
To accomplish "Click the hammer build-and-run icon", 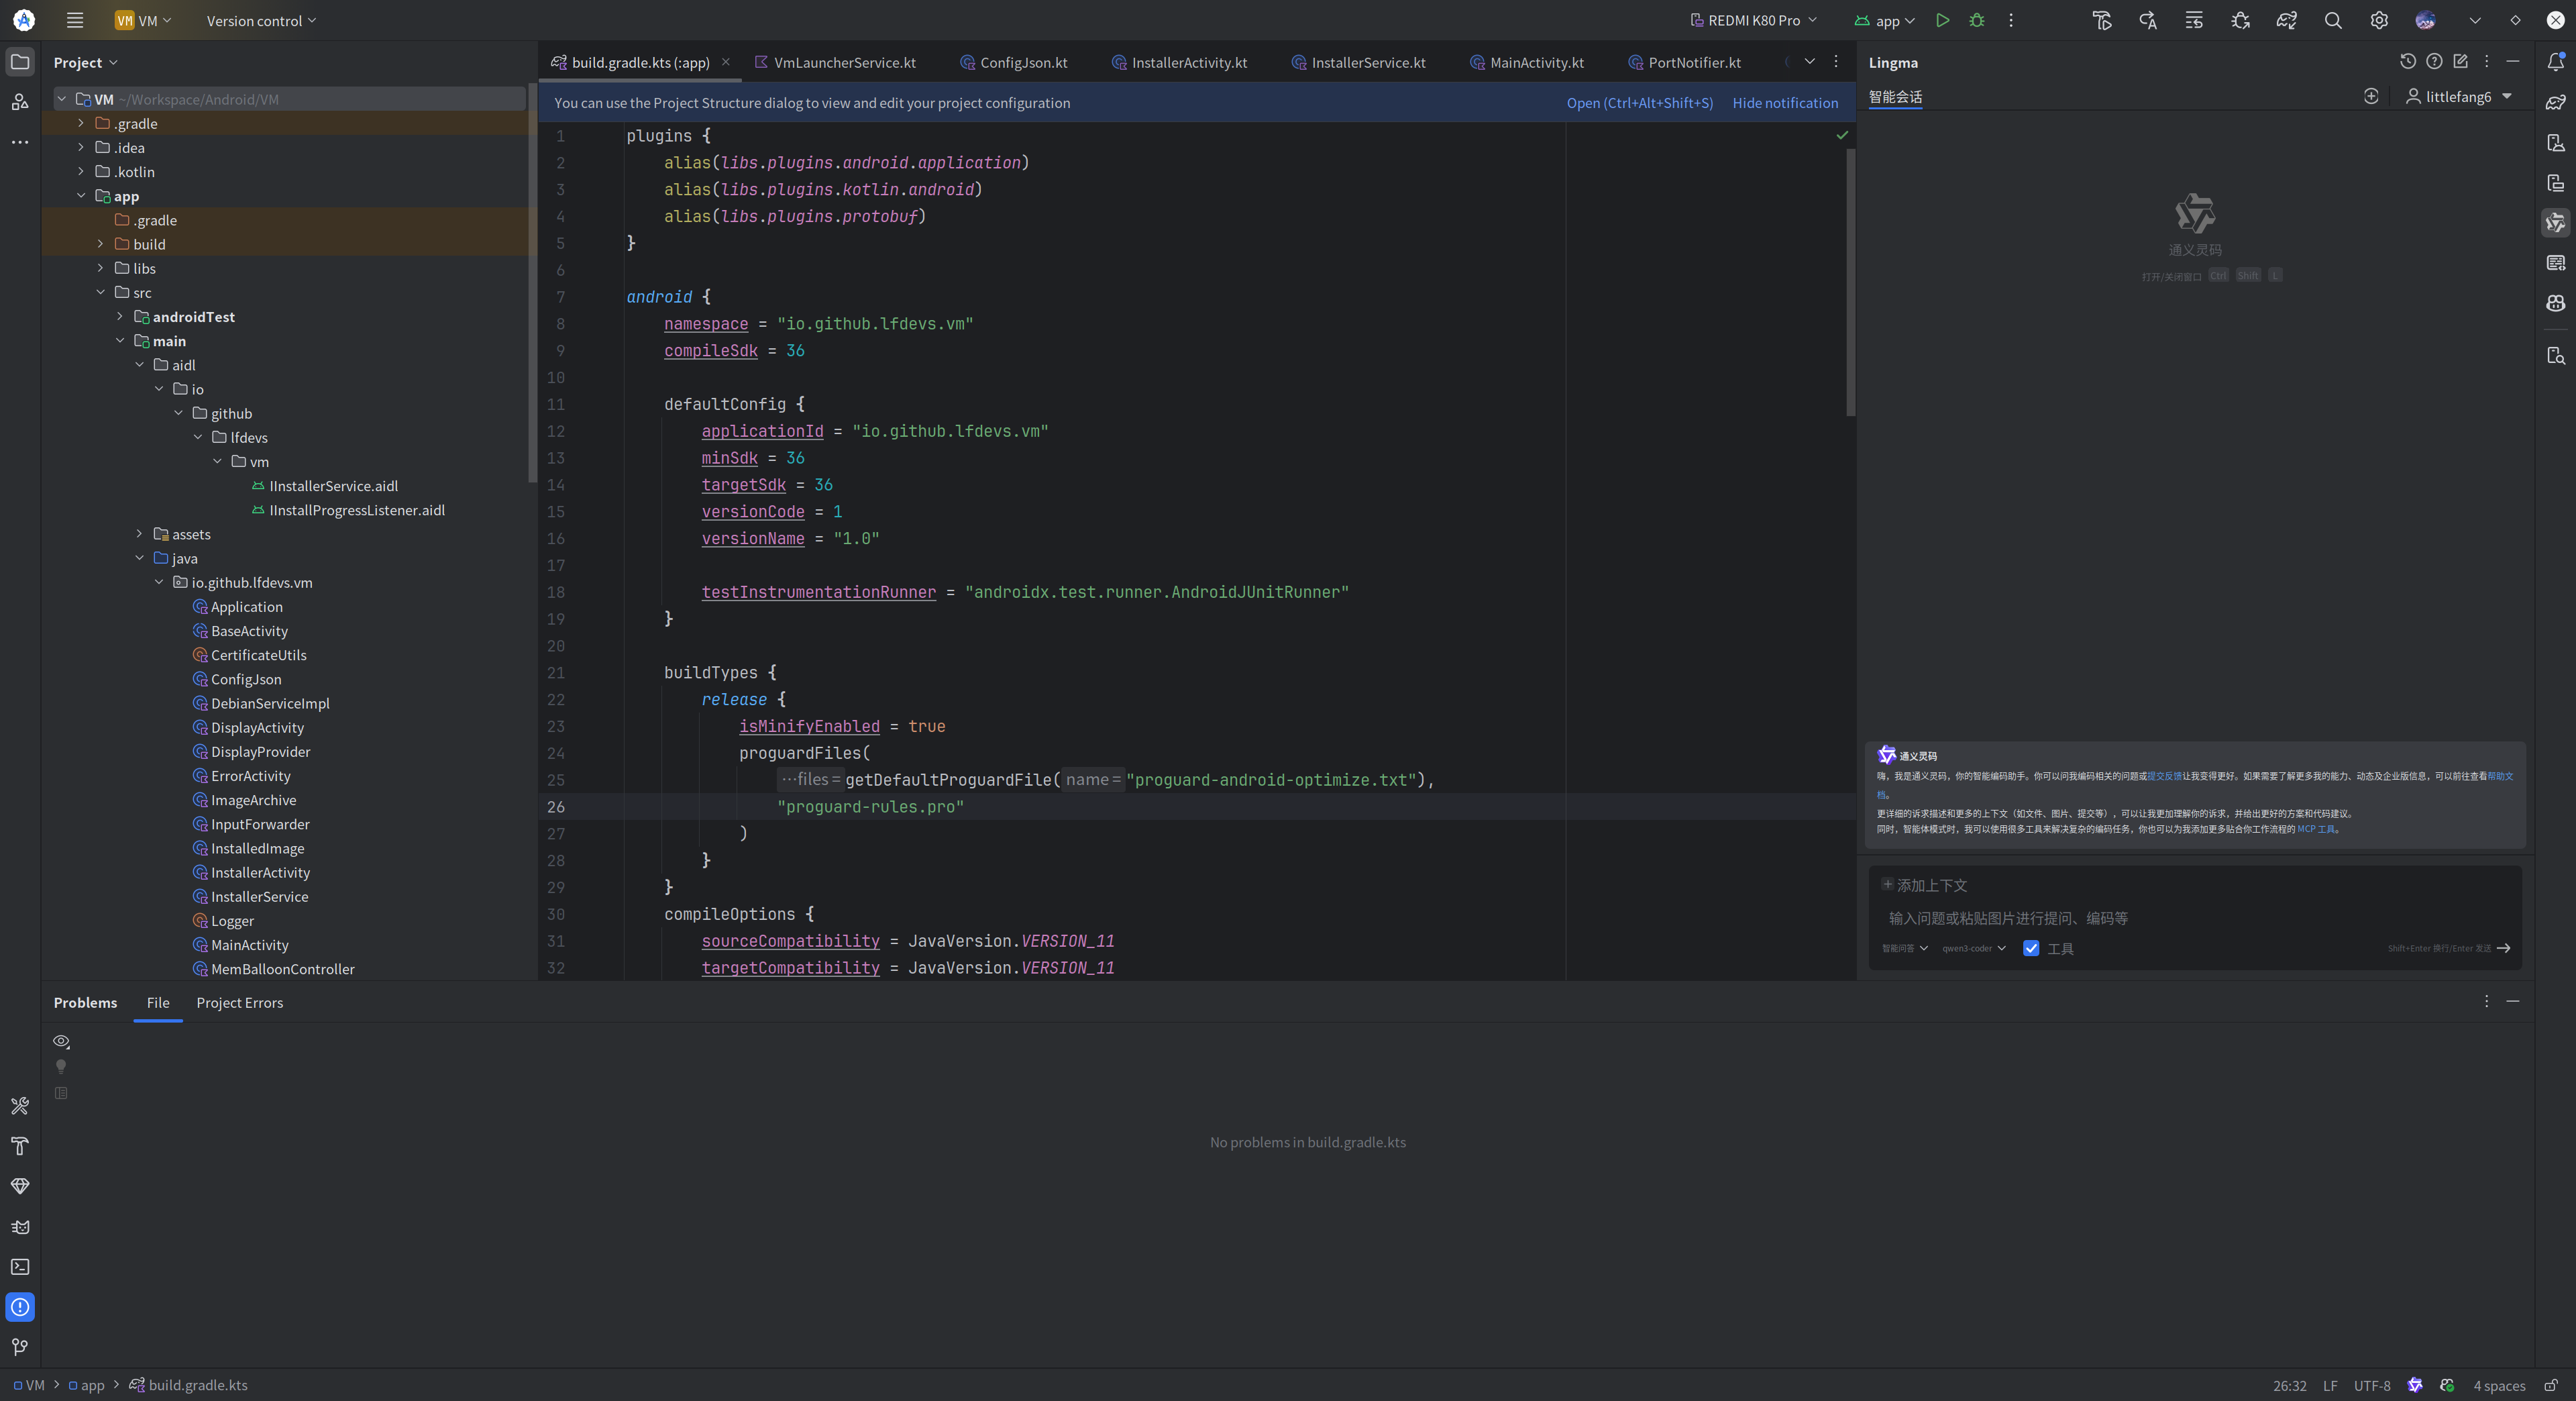I will click(x=2102, y=20).
